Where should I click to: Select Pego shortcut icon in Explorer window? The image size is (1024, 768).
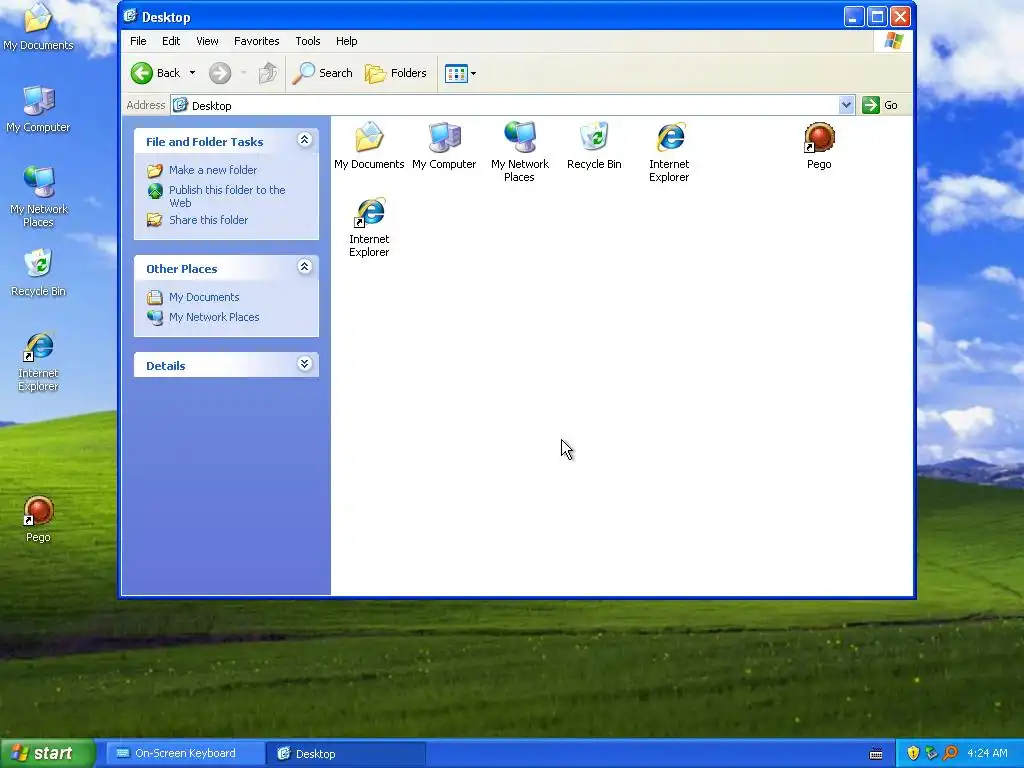(819, 146)
